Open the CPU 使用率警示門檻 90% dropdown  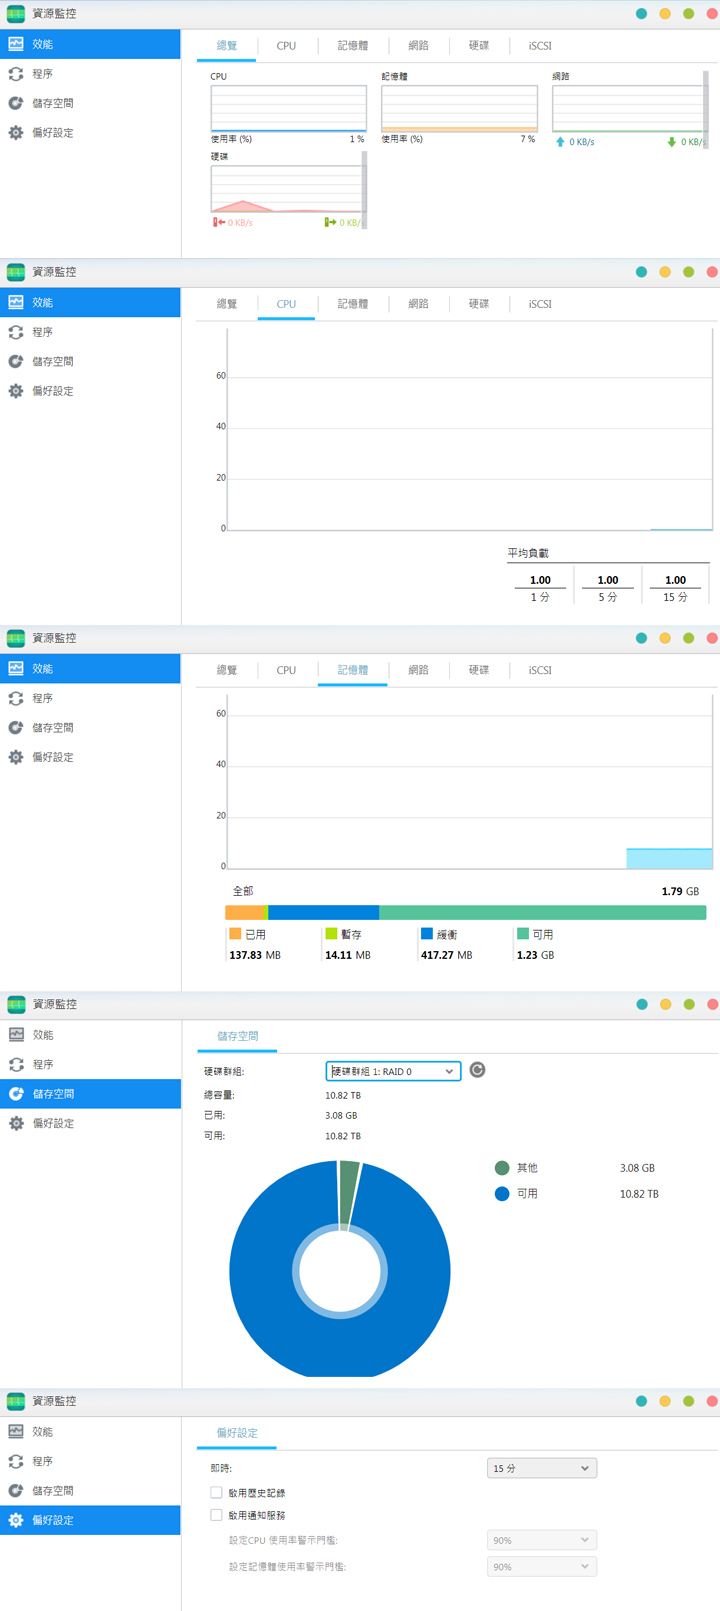coord(541,1540)
